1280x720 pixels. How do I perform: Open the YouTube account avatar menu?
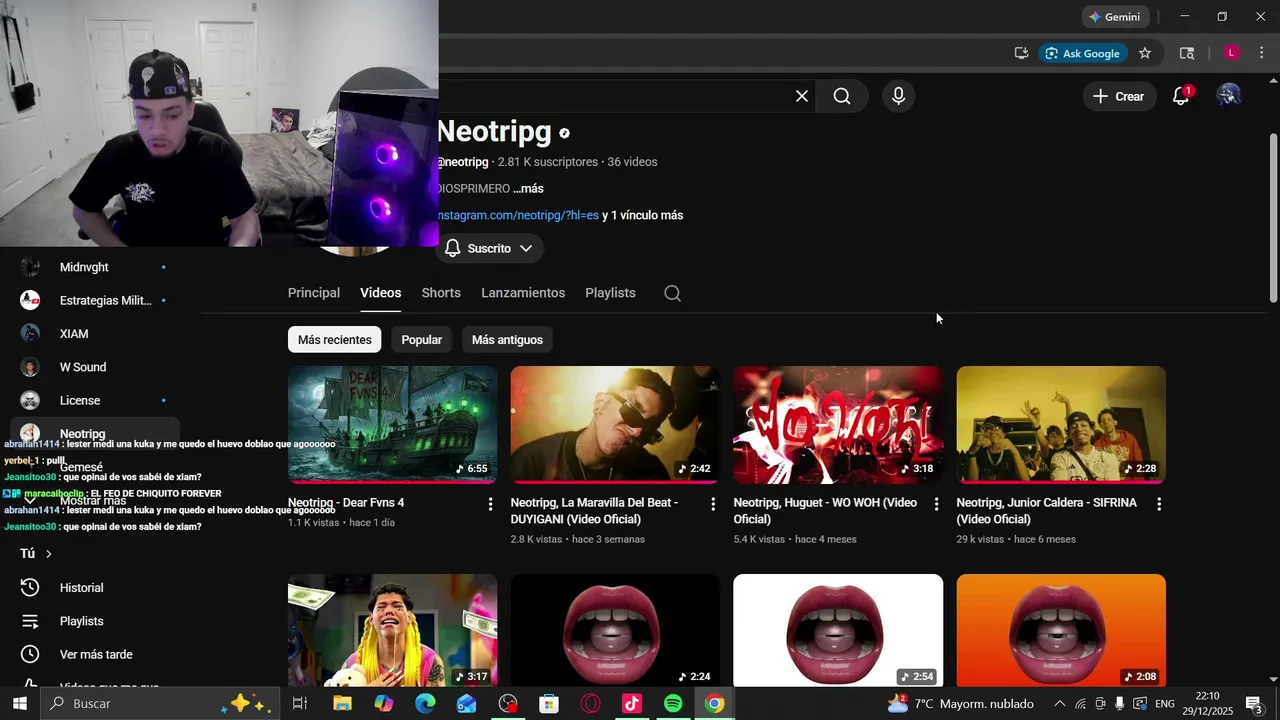1229,96
